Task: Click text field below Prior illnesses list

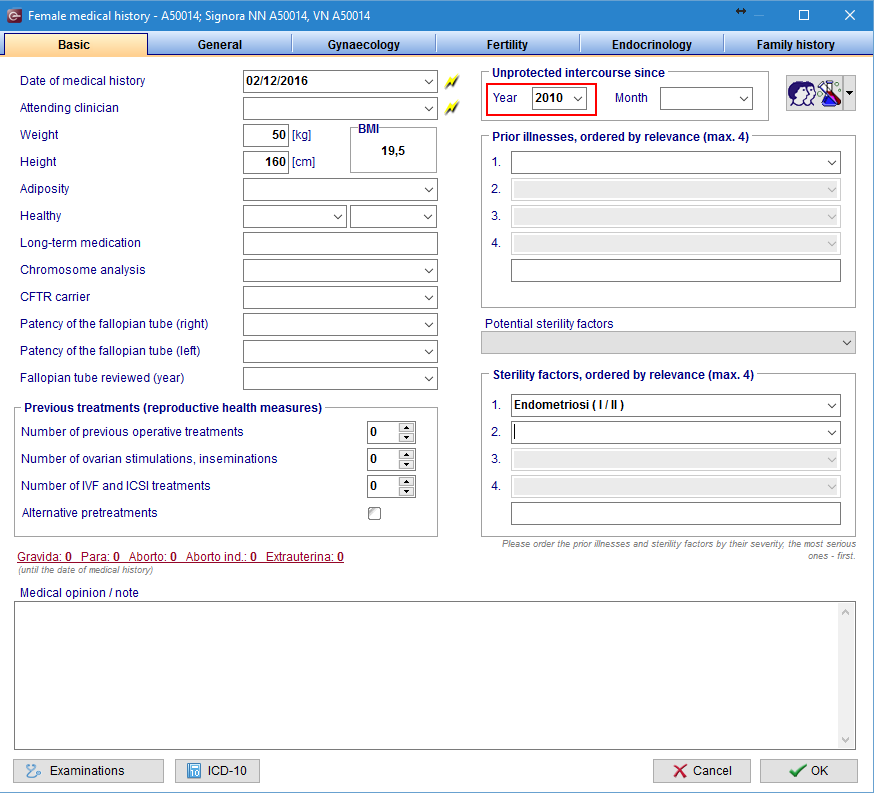Action: coord(676,271)
